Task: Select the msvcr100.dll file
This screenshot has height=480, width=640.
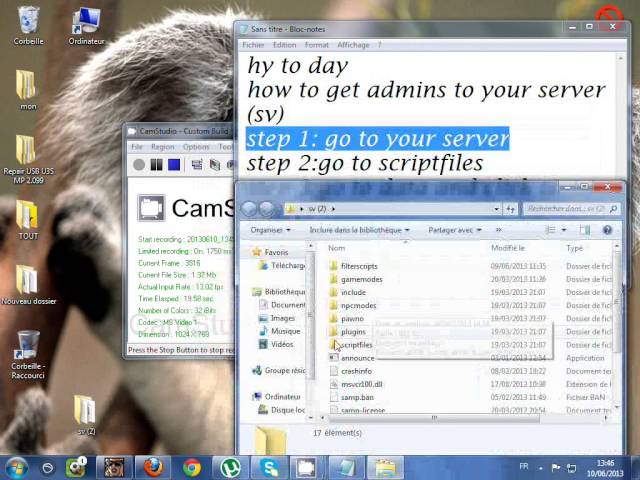Action: coord(356,384)
